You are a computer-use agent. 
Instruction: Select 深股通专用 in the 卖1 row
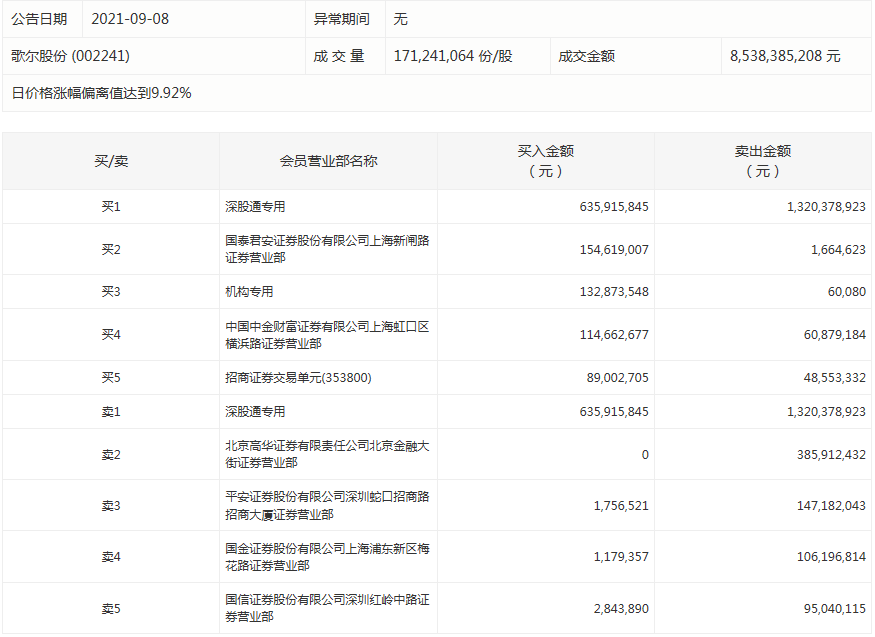coord(255,412)
